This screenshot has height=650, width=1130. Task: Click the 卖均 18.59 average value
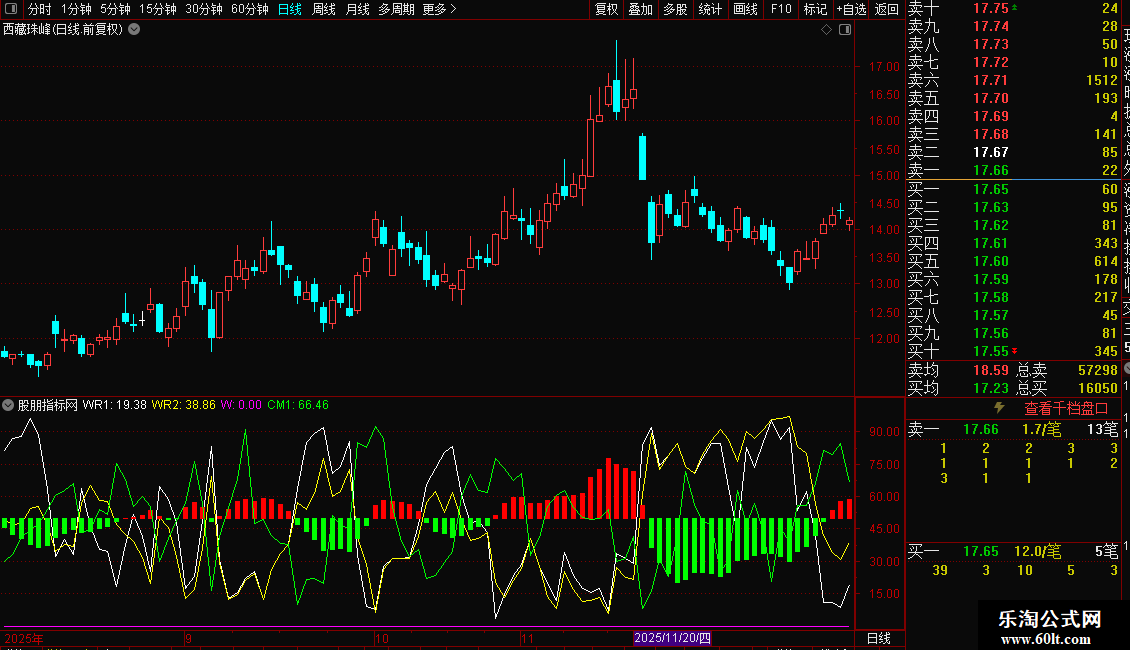991,370
